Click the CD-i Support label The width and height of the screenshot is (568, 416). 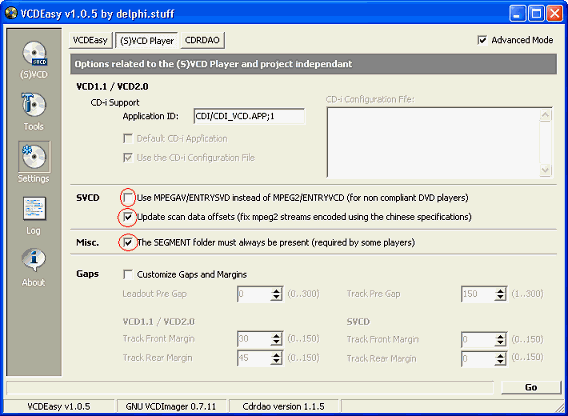[115, 103]
